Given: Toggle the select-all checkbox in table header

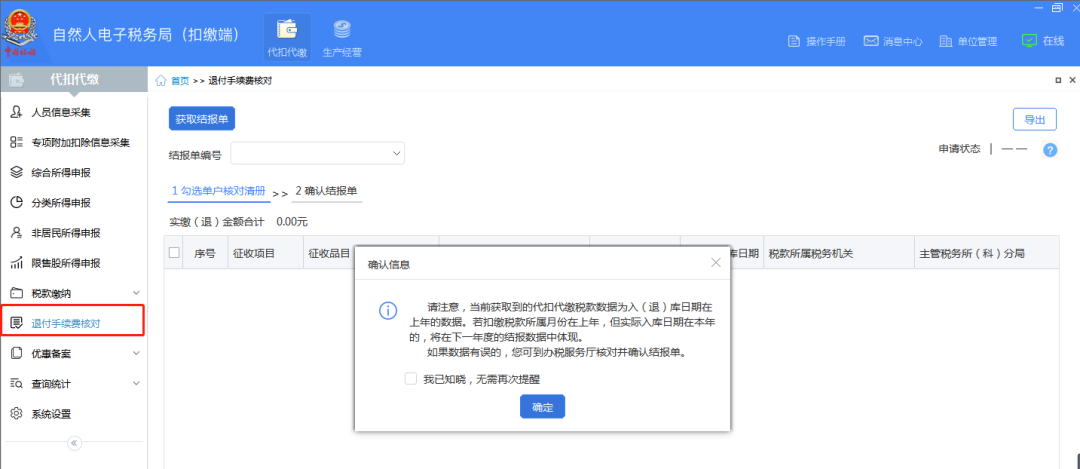Looking at the screenshot, I should tap(174, 253).
